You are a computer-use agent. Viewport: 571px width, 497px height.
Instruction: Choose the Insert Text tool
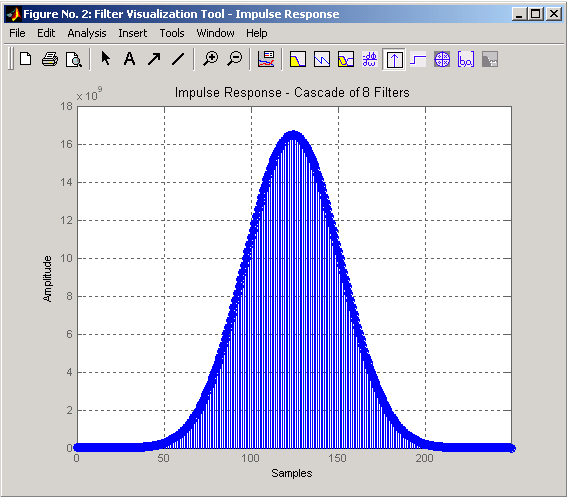coord(129,59)
